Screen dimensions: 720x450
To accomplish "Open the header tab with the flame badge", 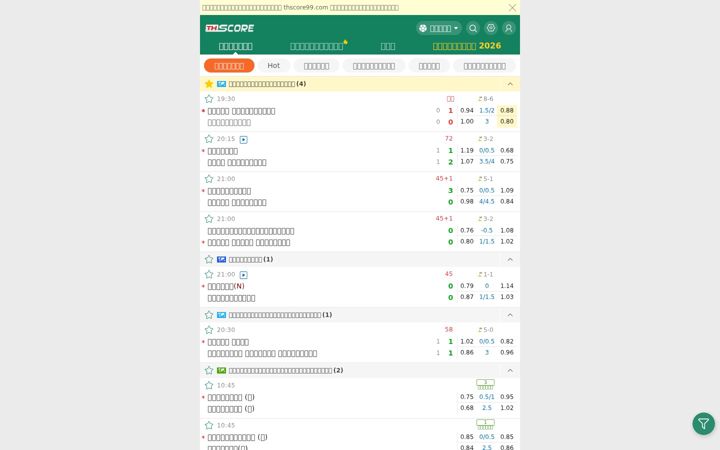I will point(318,46).
